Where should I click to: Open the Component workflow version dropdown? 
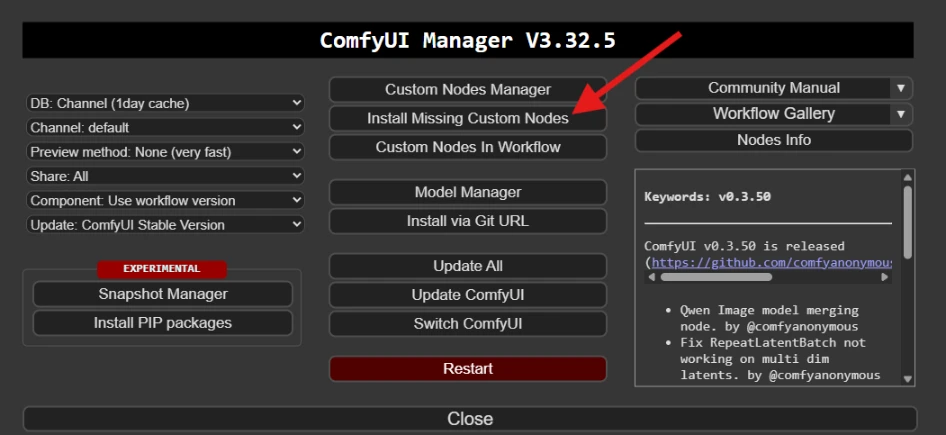pyautogui.click(x=165, y=200)
